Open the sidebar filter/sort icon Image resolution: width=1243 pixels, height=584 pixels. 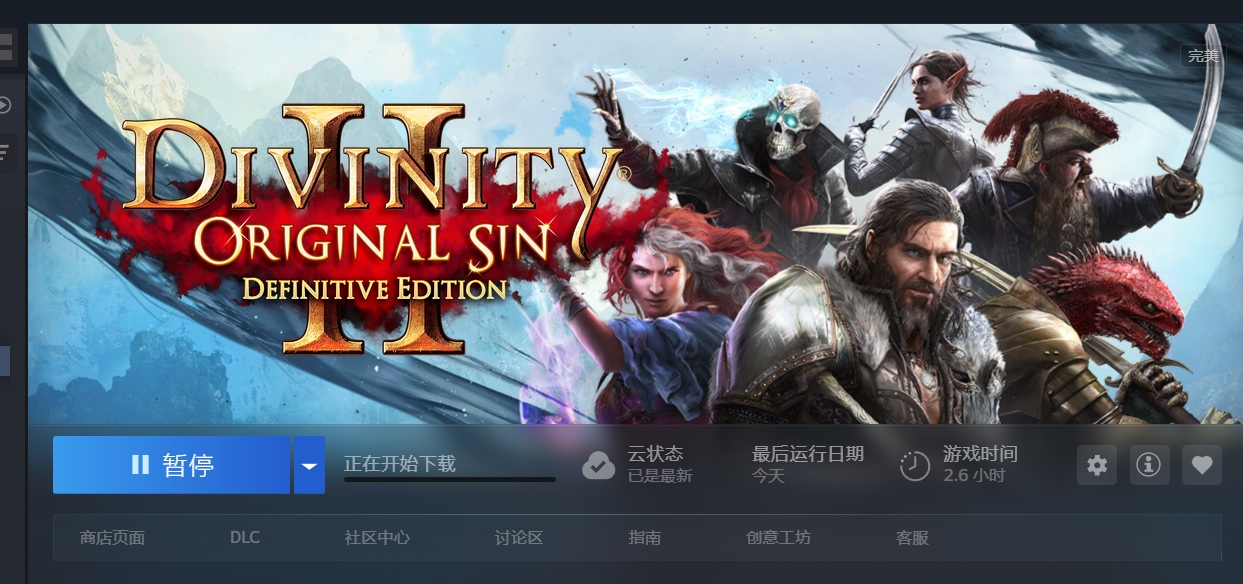pos(6,152)
